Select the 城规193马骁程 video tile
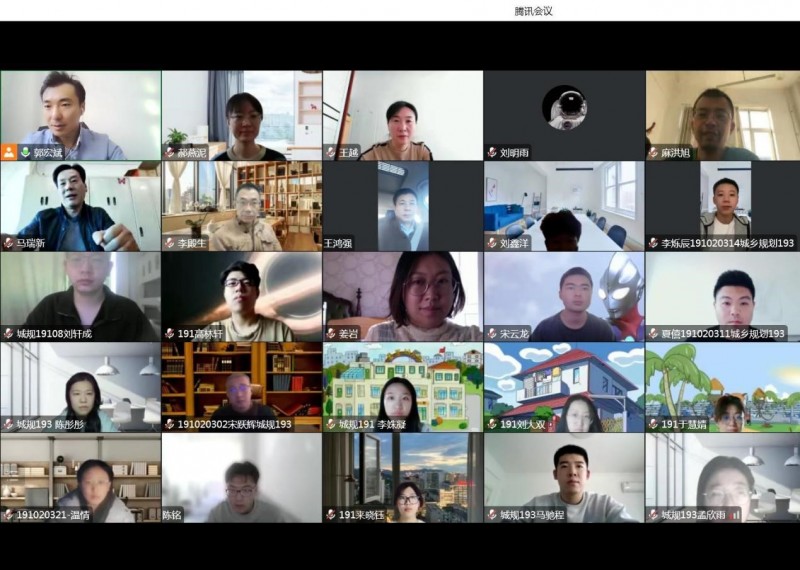The height and width of the screenshot is (570, 800). tap(564, 475)
